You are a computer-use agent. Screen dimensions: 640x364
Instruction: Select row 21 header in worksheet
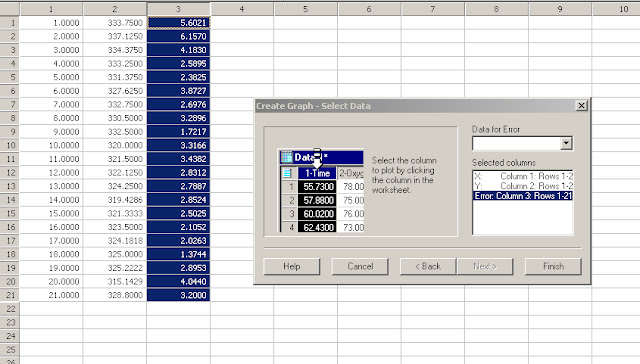click(x=10, y=295)
